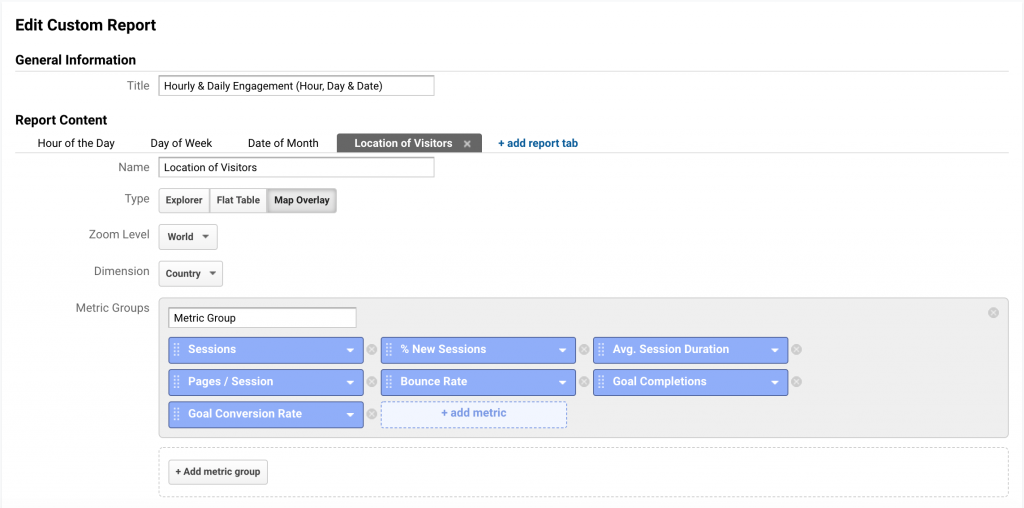Click into the report Title field
Screen dimensions: 1024x508
[x=296, y=86]
